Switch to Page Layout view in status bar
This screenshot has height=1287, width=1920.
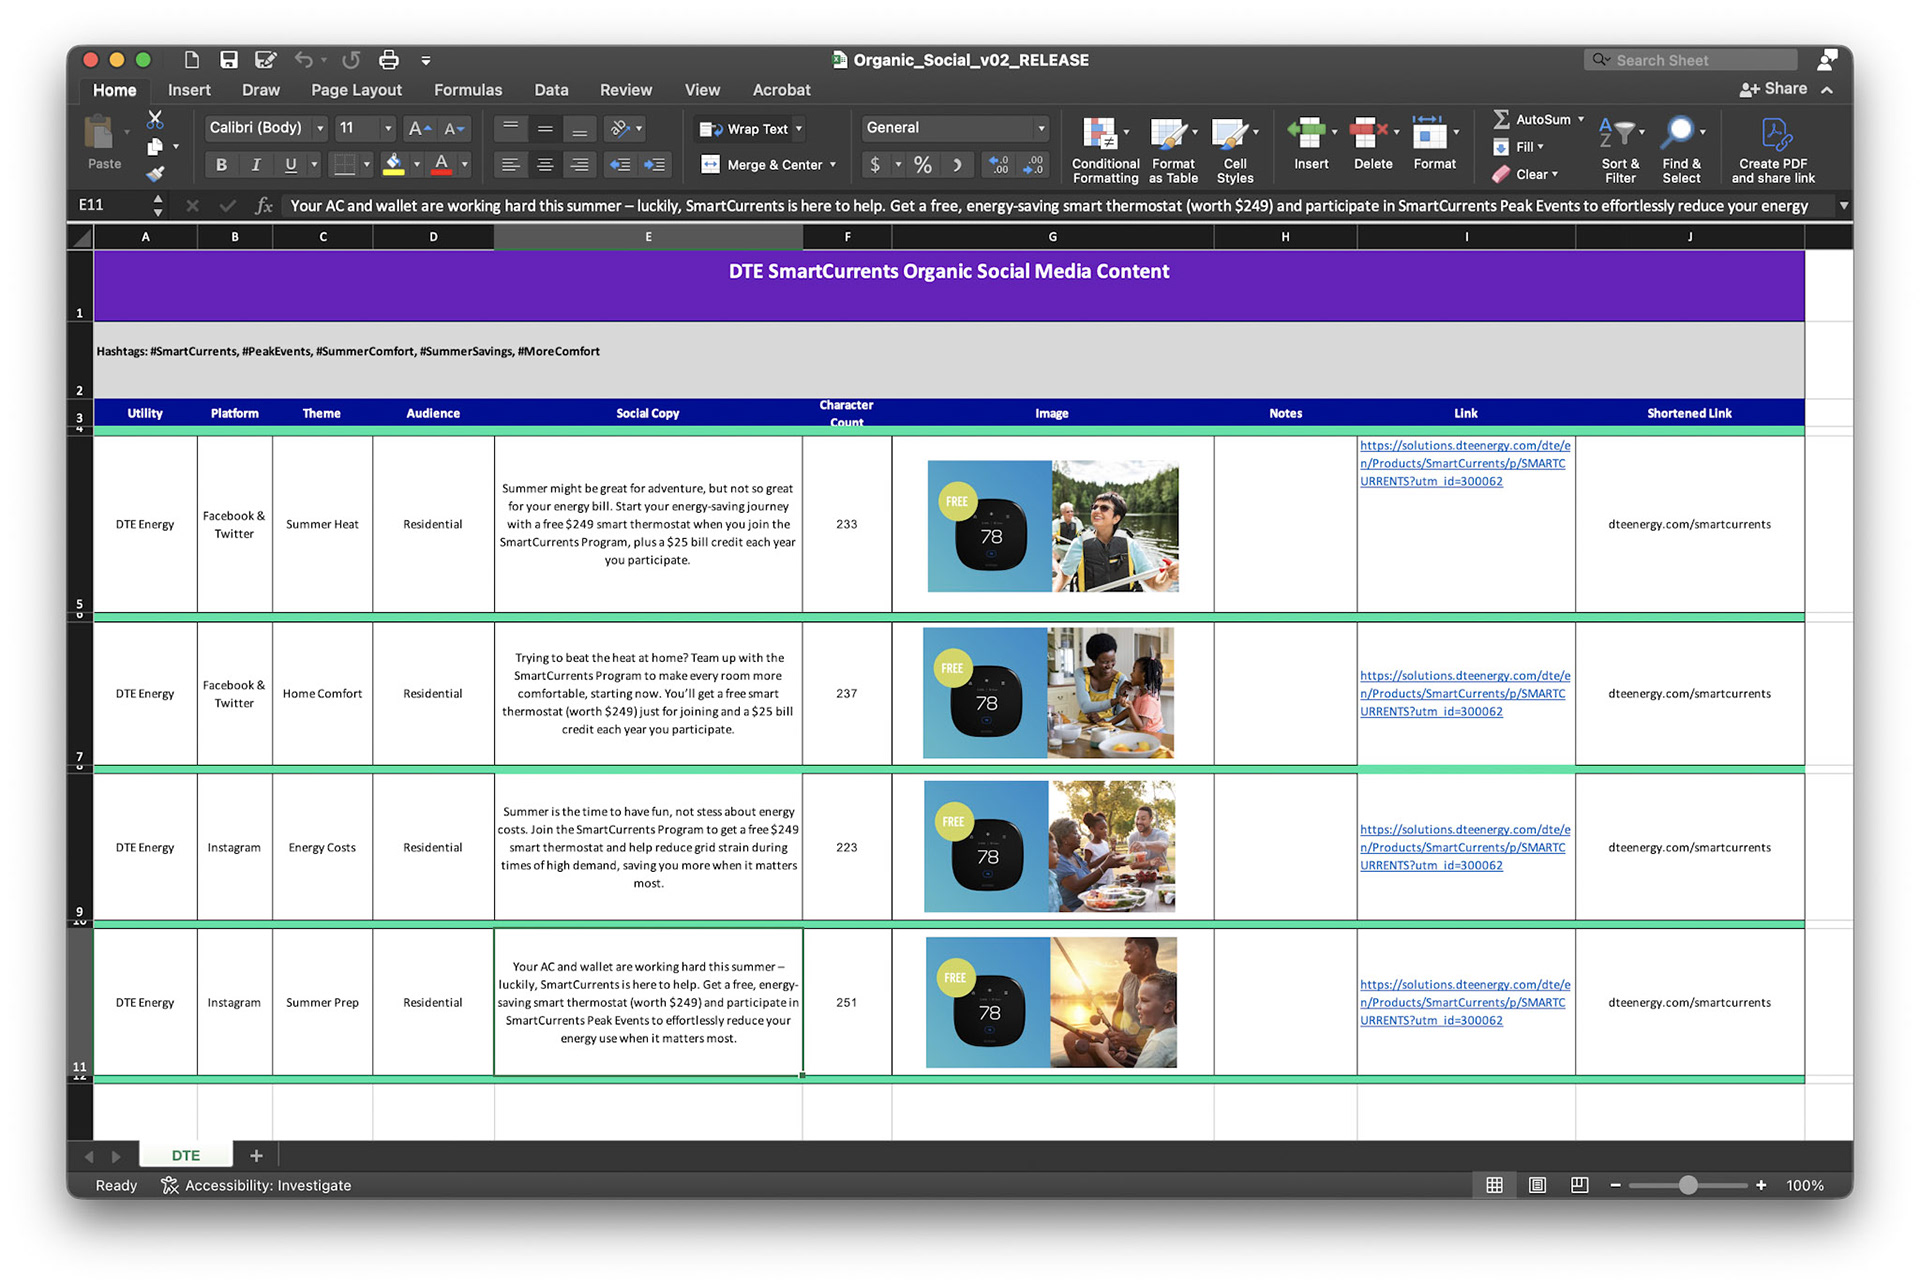click(1537, 1185)
